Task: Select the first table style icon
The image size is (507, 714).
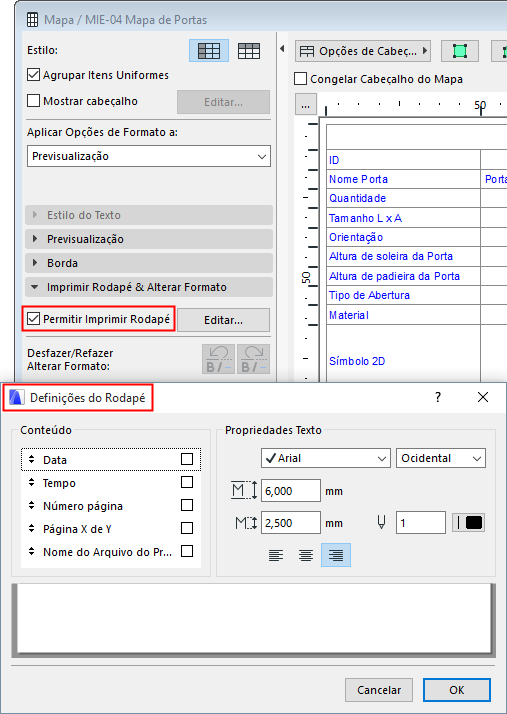Action: tap(209, 51)
